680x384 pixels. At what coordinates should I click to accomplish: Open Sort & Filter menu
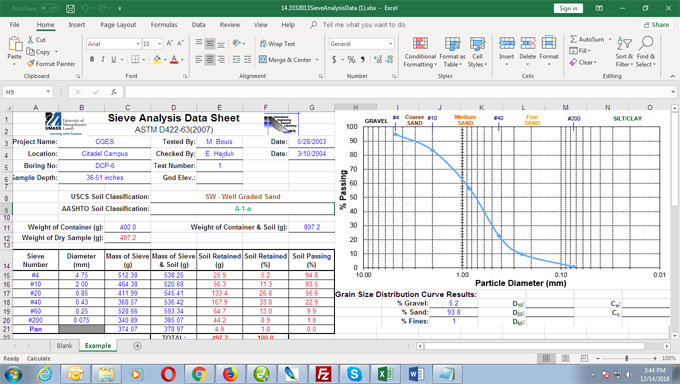pos(624,52)
